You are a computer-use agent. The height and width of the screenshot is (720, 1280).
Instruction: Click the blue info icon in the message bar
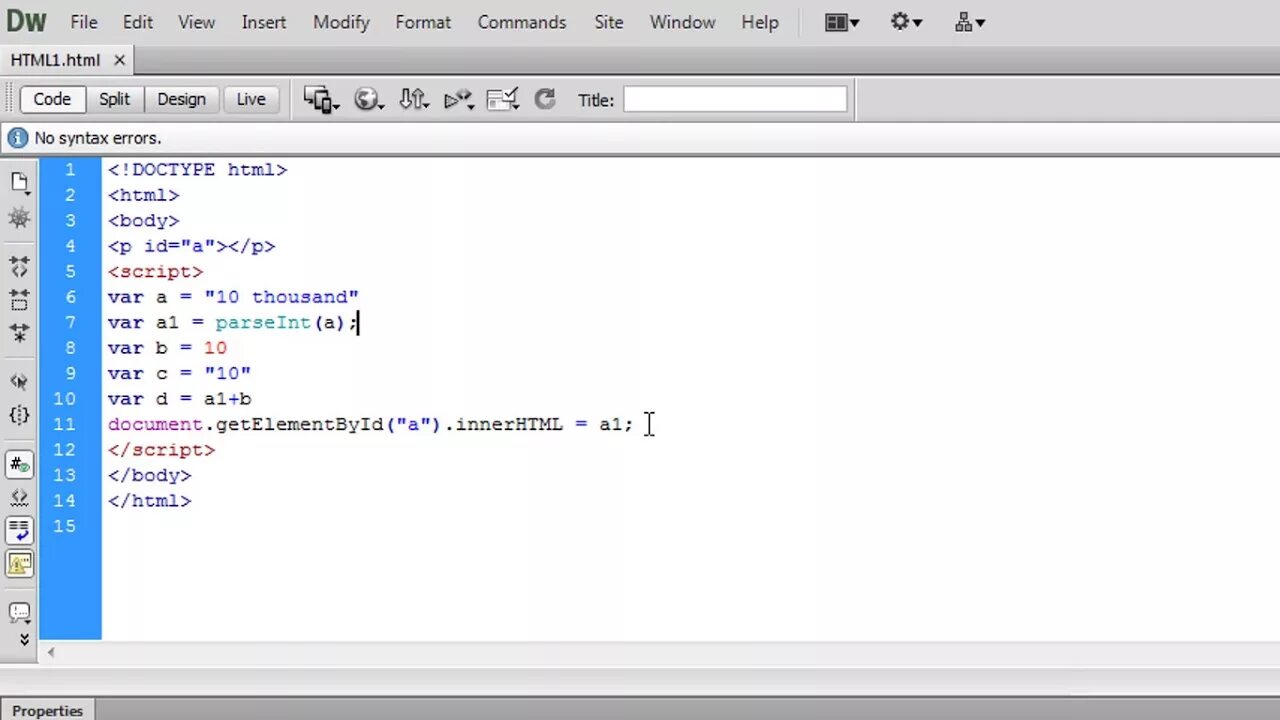coord(18,138)
